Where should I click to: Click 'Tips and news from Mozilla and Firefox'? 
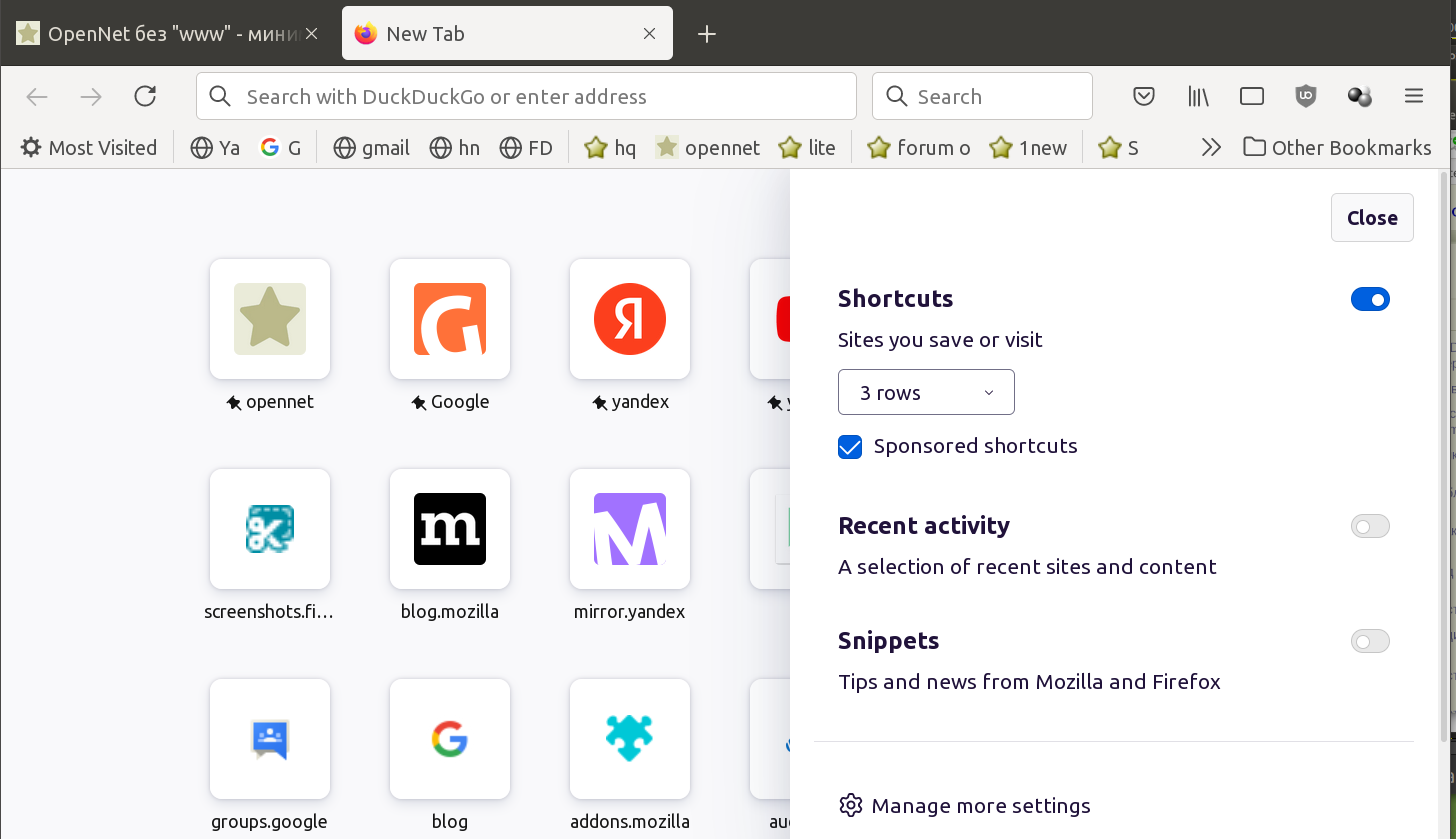(x=1029, y=682)
